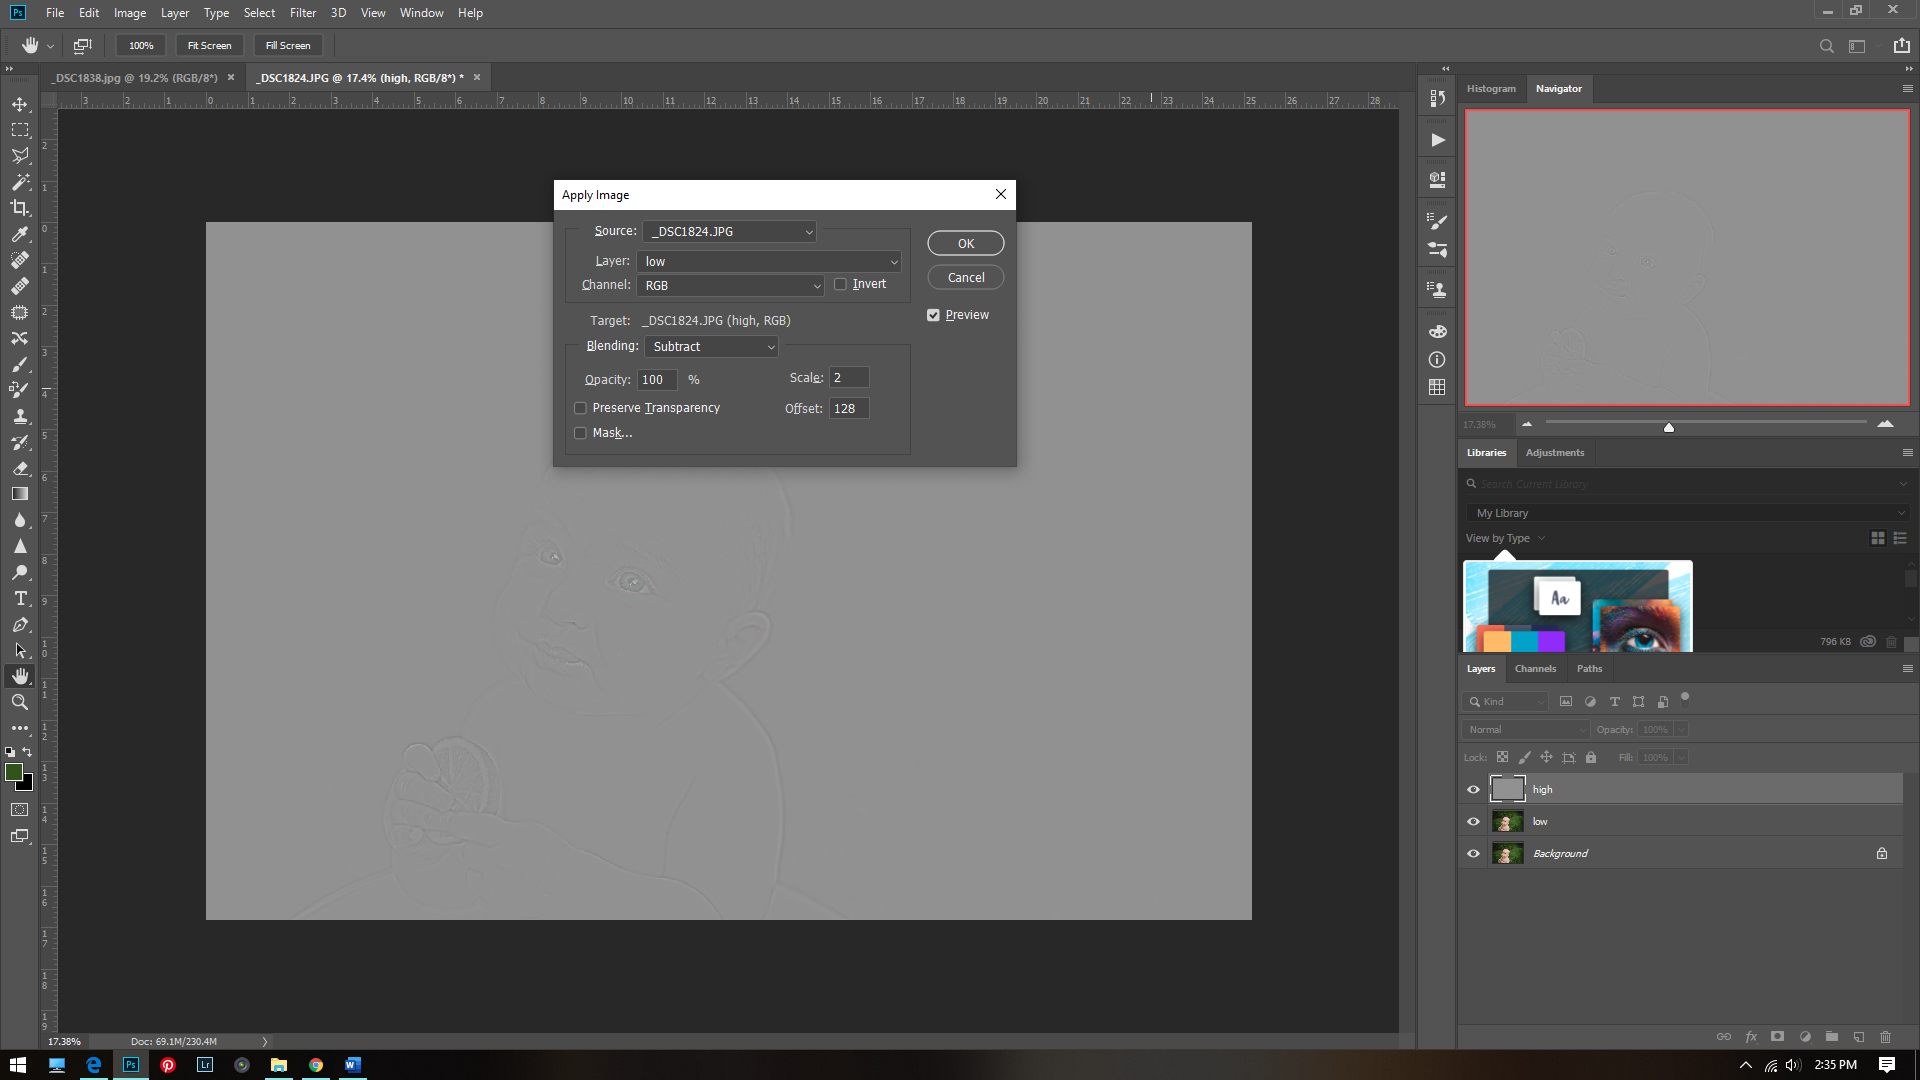
Task: Open the Channel RGB dropdown
Action: pos(730,286)
